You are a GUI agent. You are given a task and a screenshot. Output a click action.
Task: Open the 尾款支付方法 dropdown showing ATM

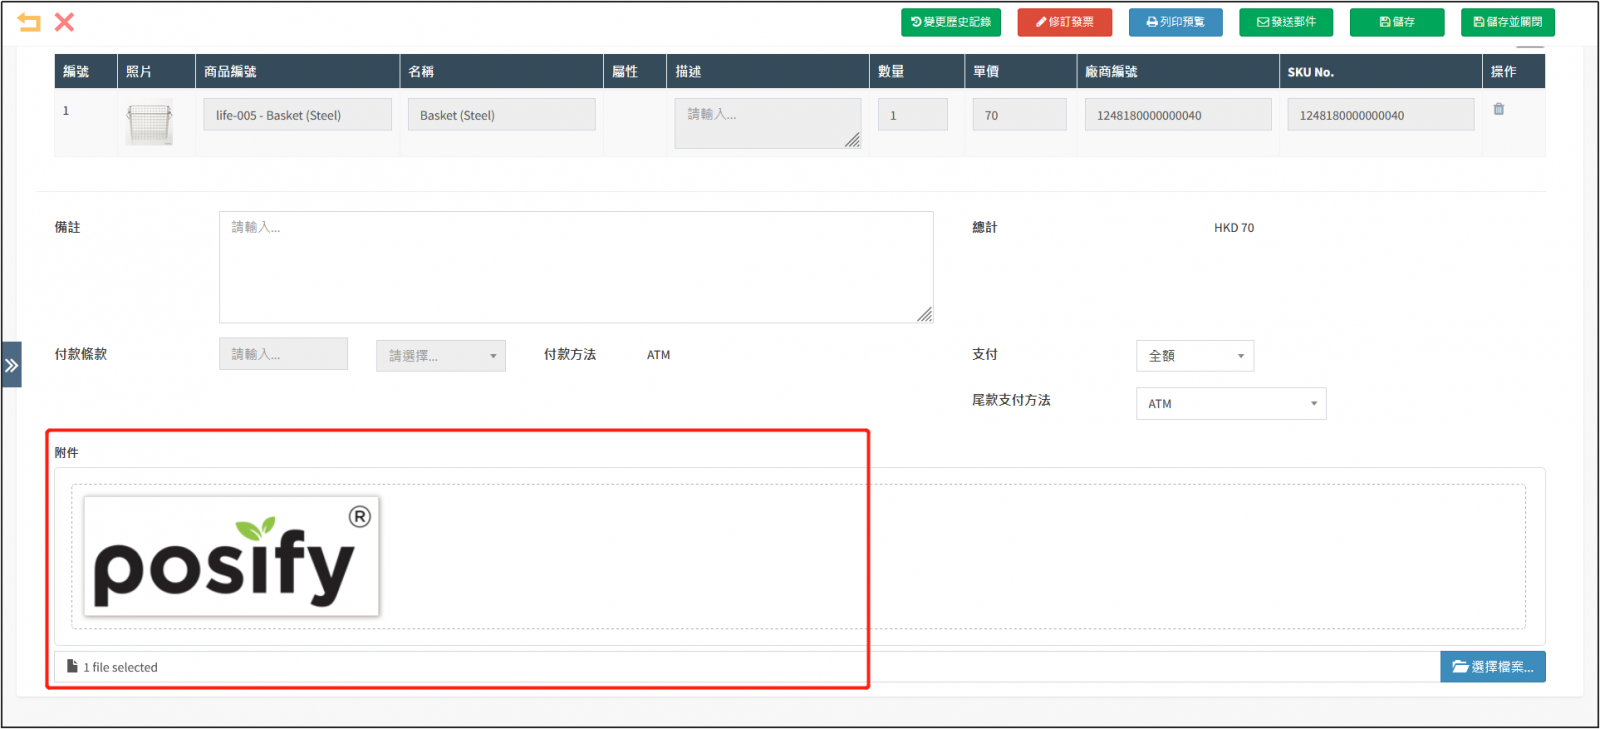point(1231,404)
